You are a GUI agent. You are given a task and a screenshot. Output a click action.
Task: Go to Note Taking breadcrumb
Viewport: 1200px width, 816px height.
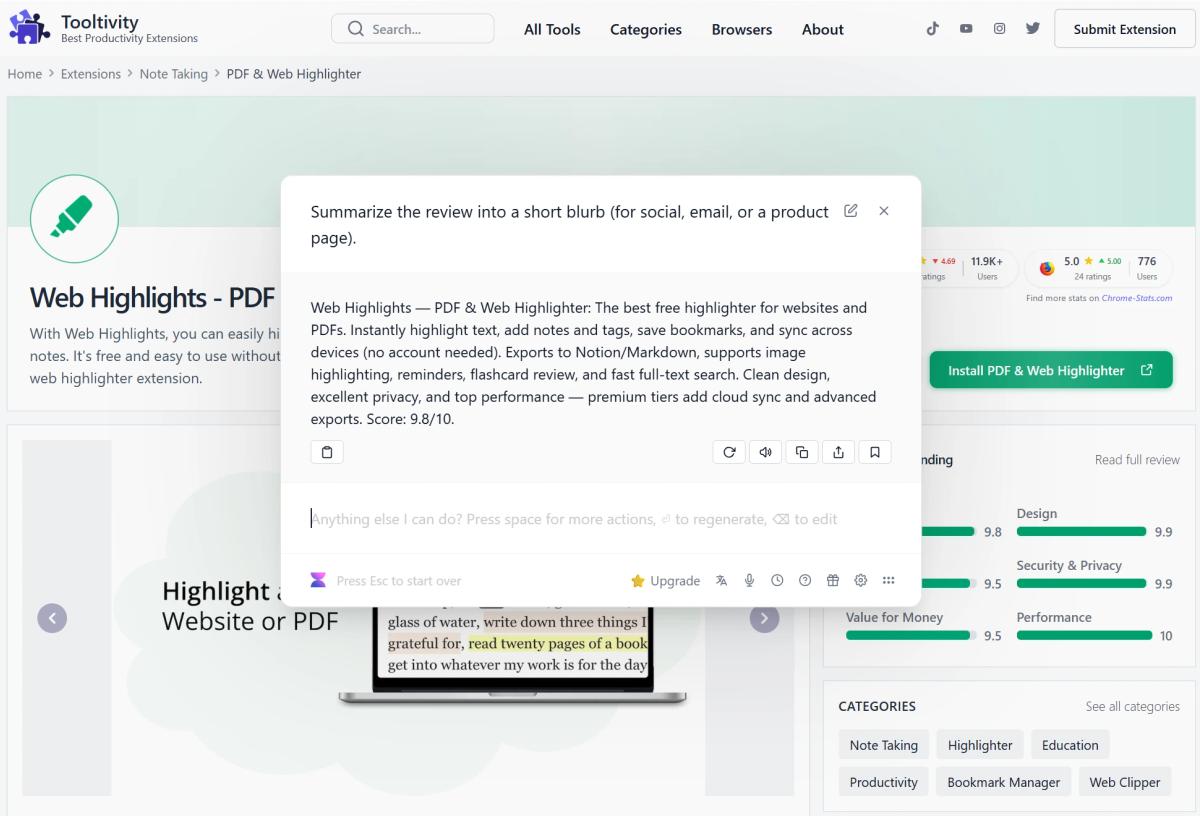pos(174,74)
